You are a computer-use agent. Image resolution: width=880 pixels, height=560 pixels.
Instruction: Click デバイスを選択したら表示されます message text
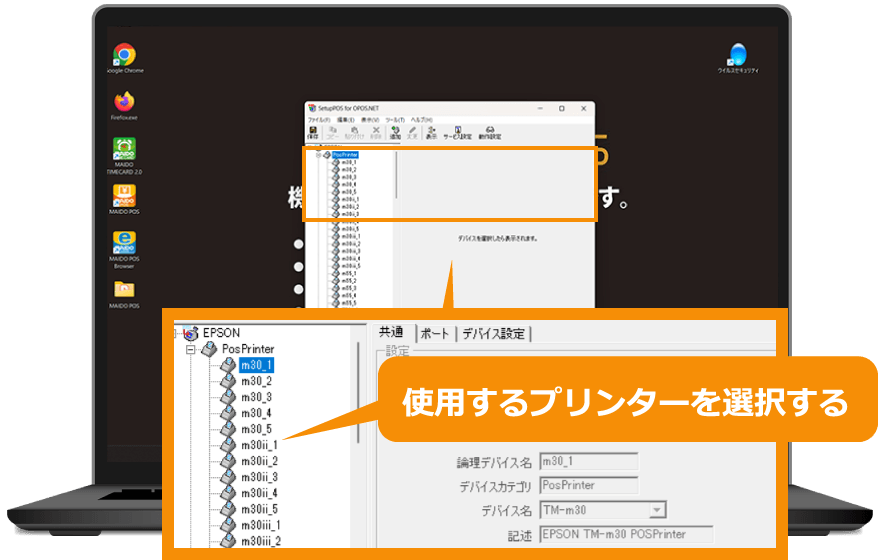(x=498, y=238)
